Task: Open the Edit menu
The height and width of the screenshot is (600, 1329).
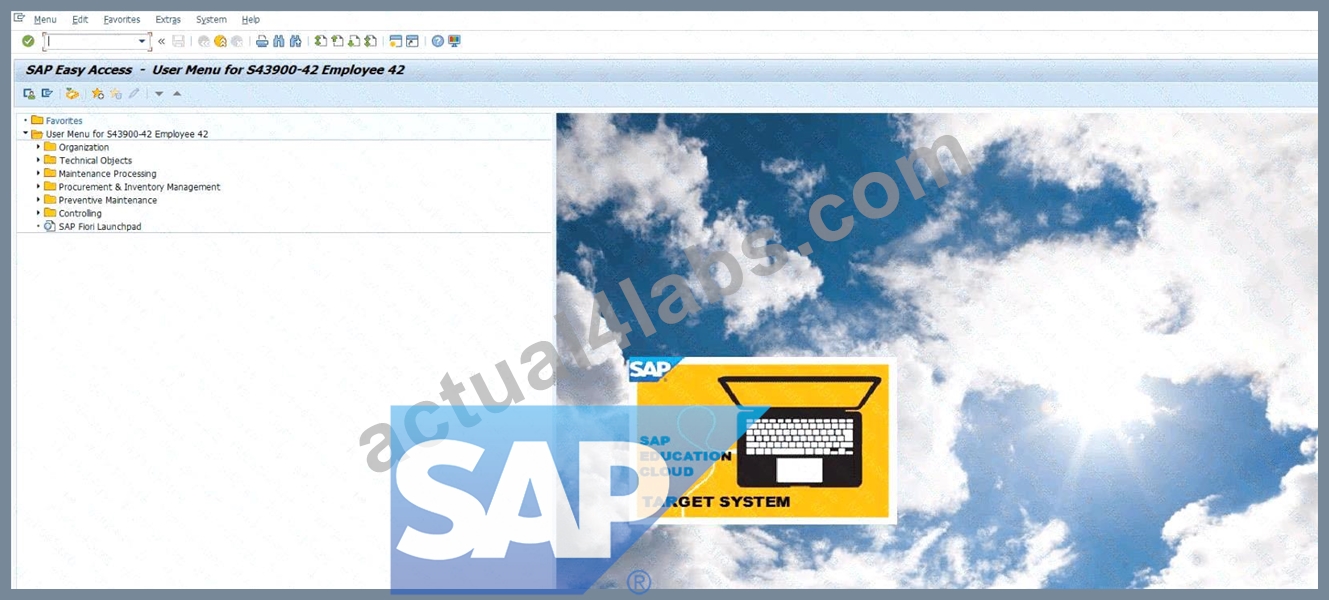Action: [80, 19]
